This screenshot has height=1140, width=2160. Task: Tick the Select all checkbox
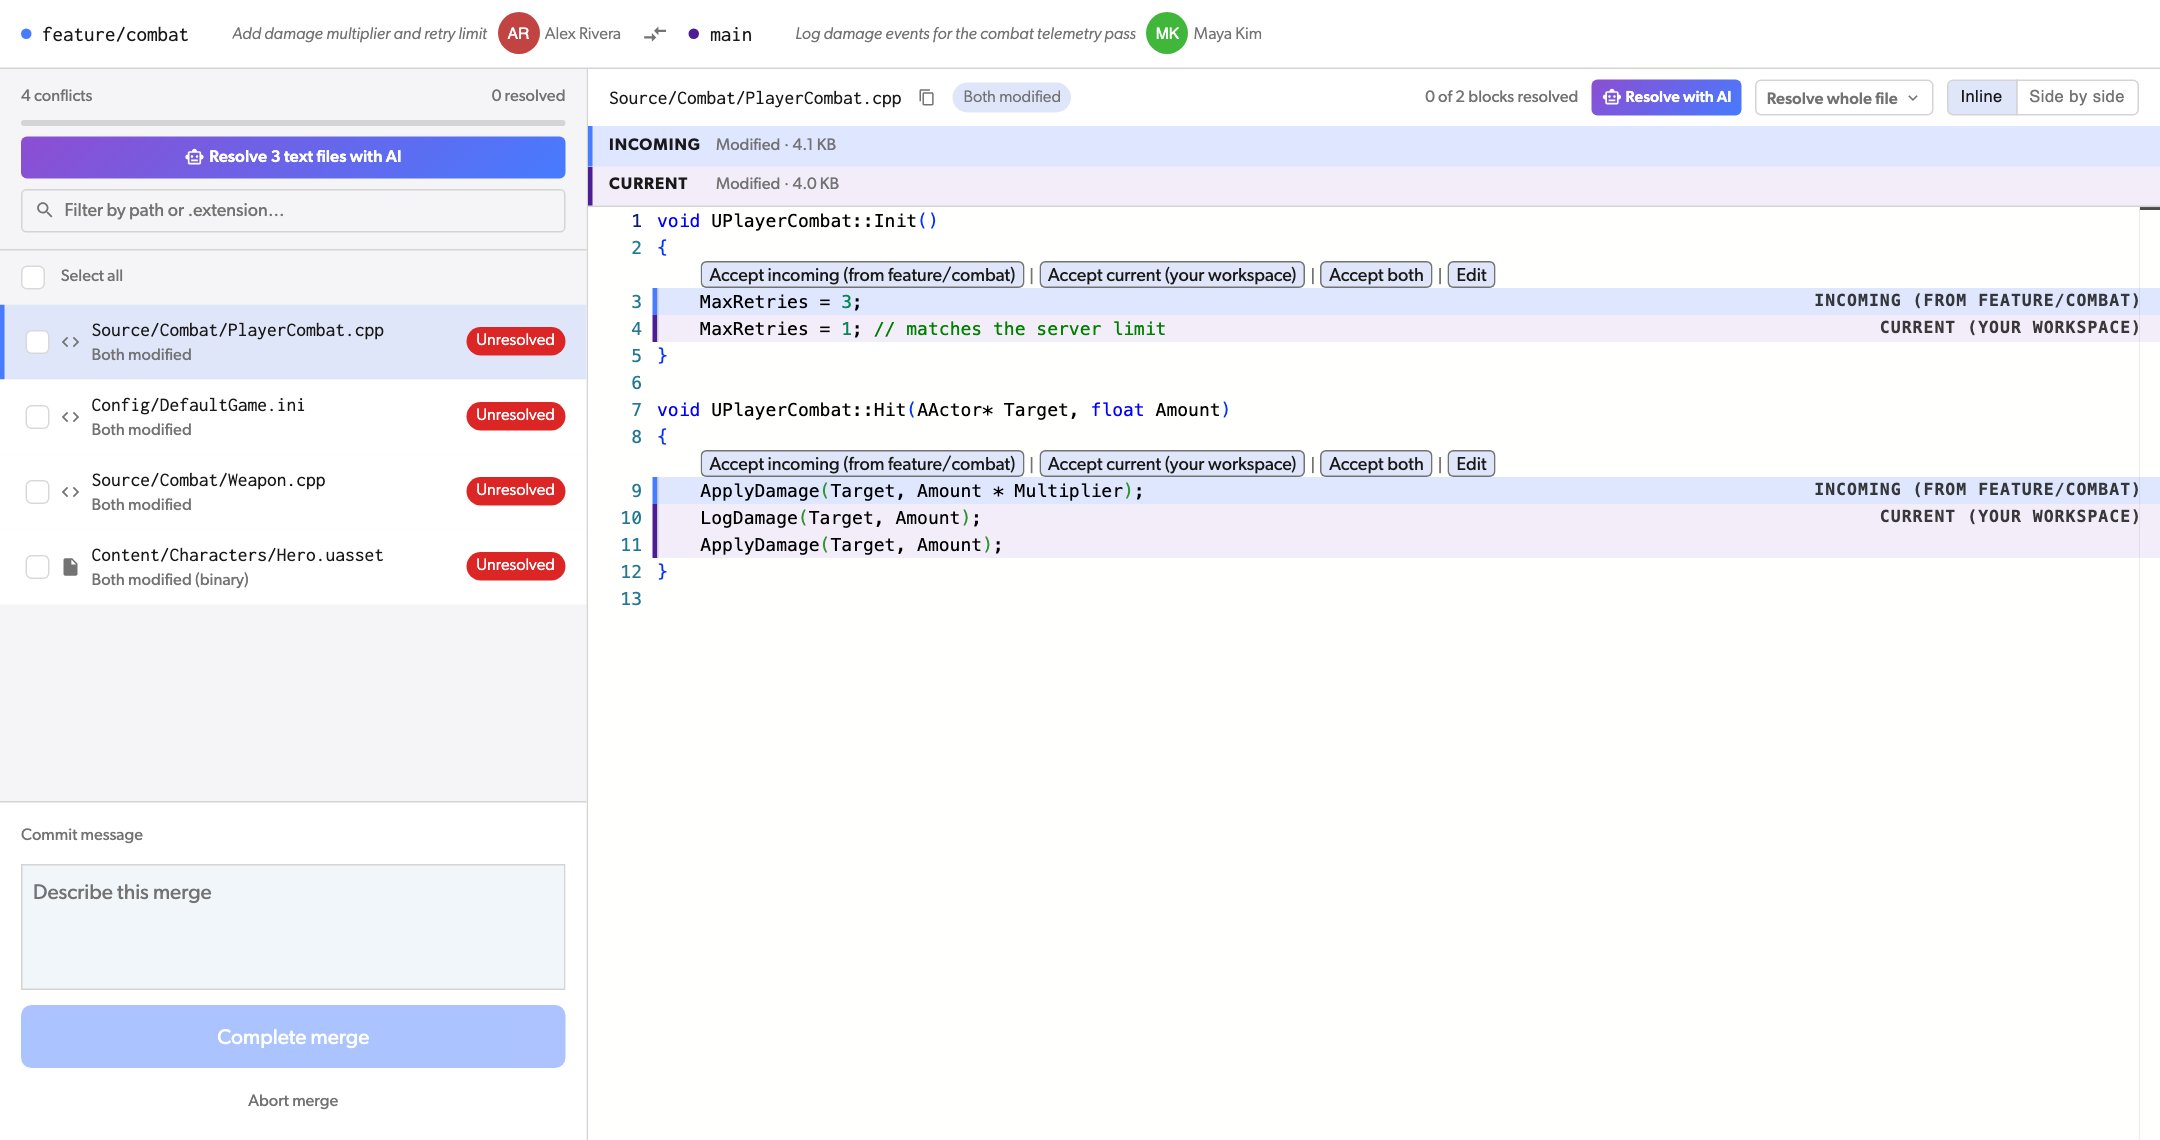[x=33, y=277]
